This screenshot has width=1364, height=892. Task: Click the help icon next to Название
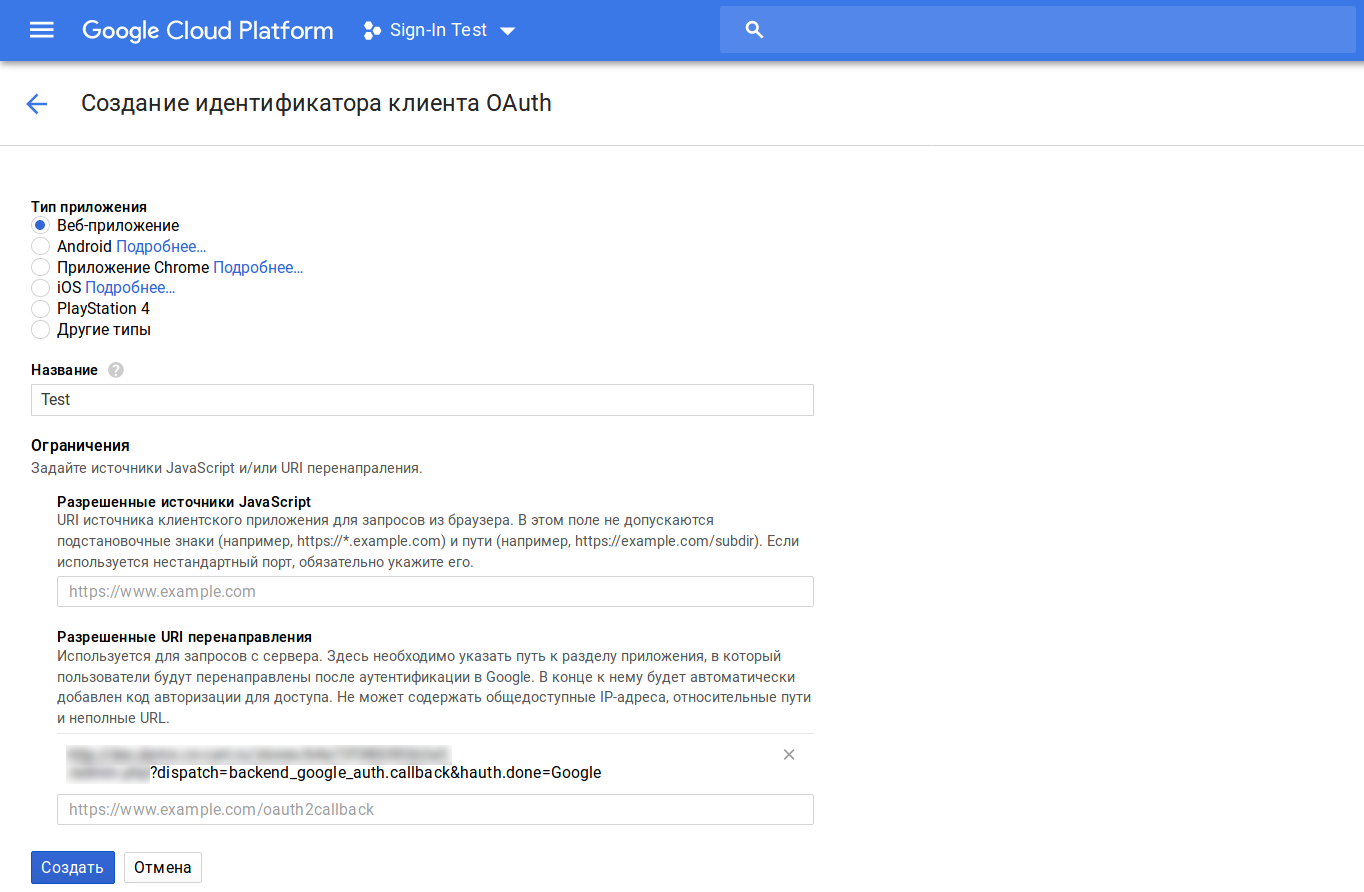pyautogui.click(x=116, y=370)
